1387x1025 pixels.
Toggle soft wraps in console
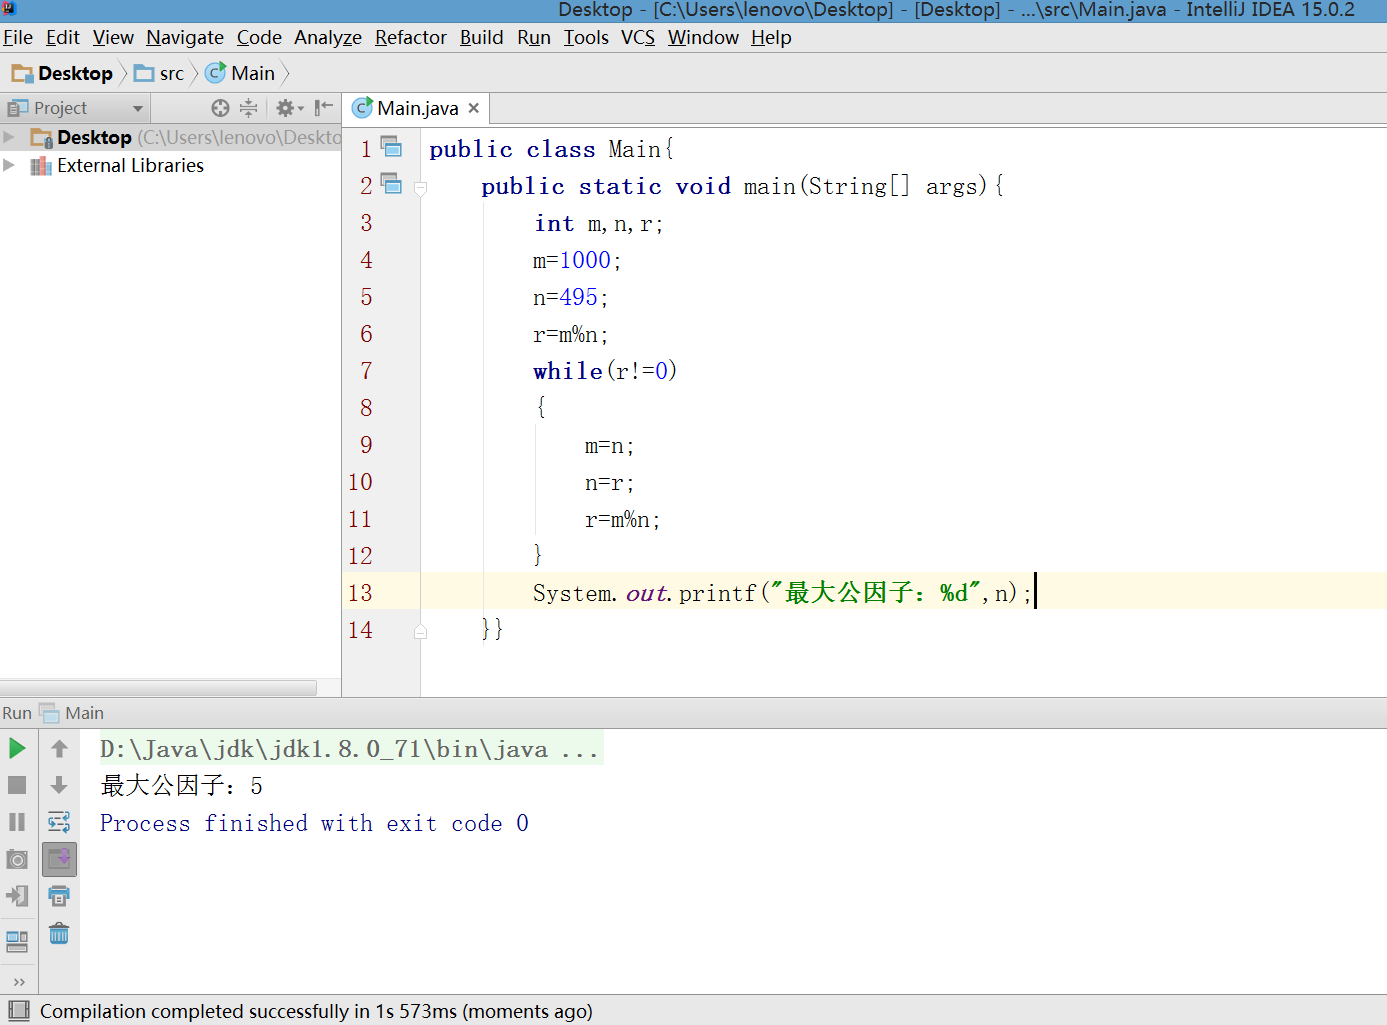point(59,822)
